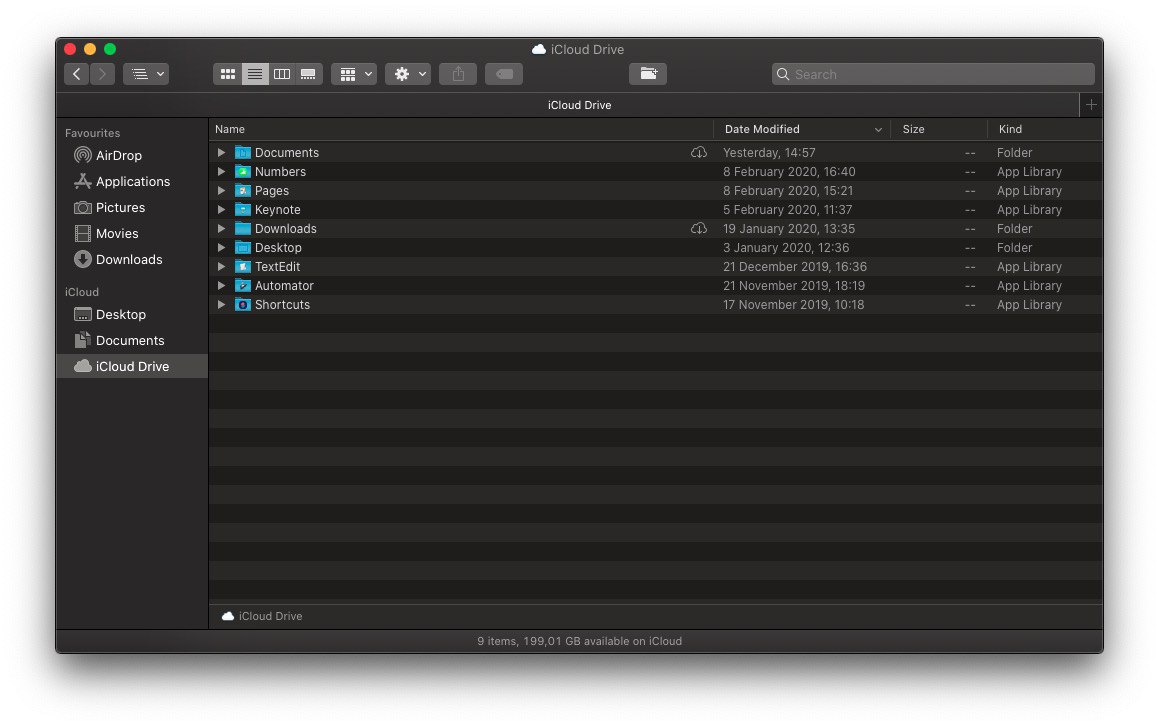Select the Numbers app library folder icon
Image resolution: width=1159 pixels, height=727 pixels.
[242, 171]
